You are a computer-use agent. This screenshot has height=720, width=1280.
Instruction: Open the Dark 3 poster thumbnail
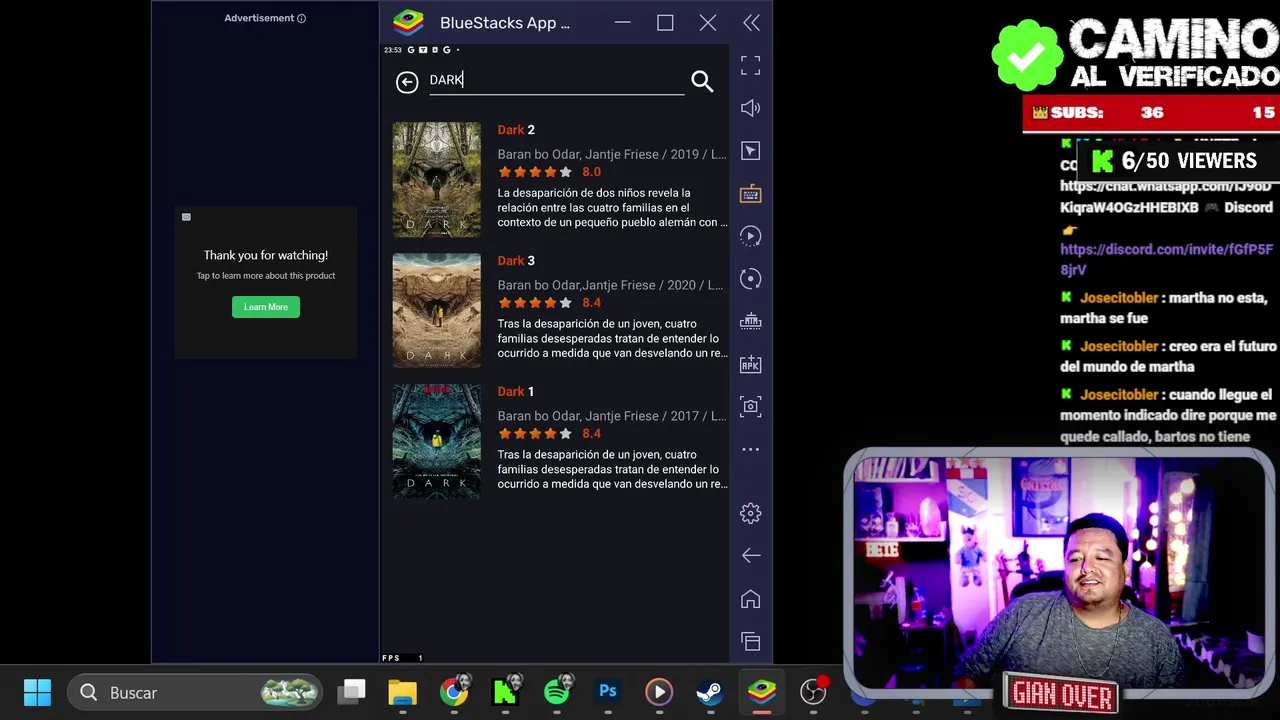coord(436,310)
